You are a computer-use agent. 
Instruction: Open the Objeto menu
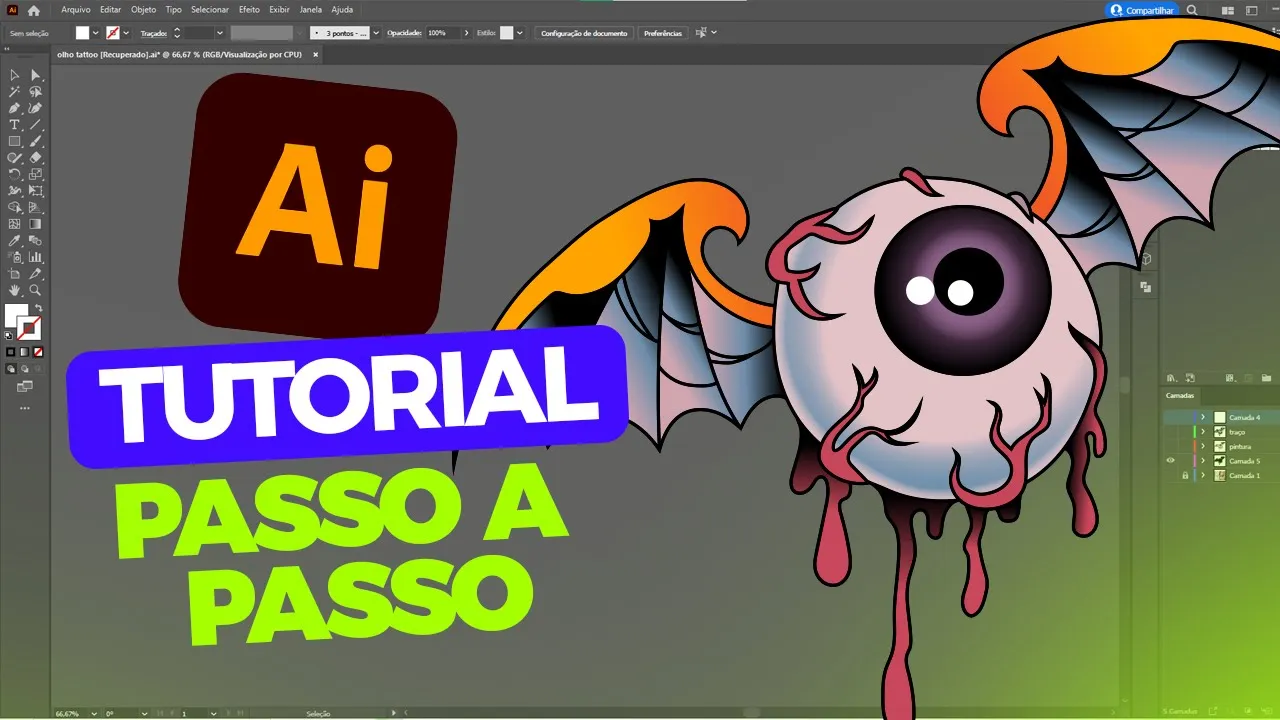coord(144,9)
